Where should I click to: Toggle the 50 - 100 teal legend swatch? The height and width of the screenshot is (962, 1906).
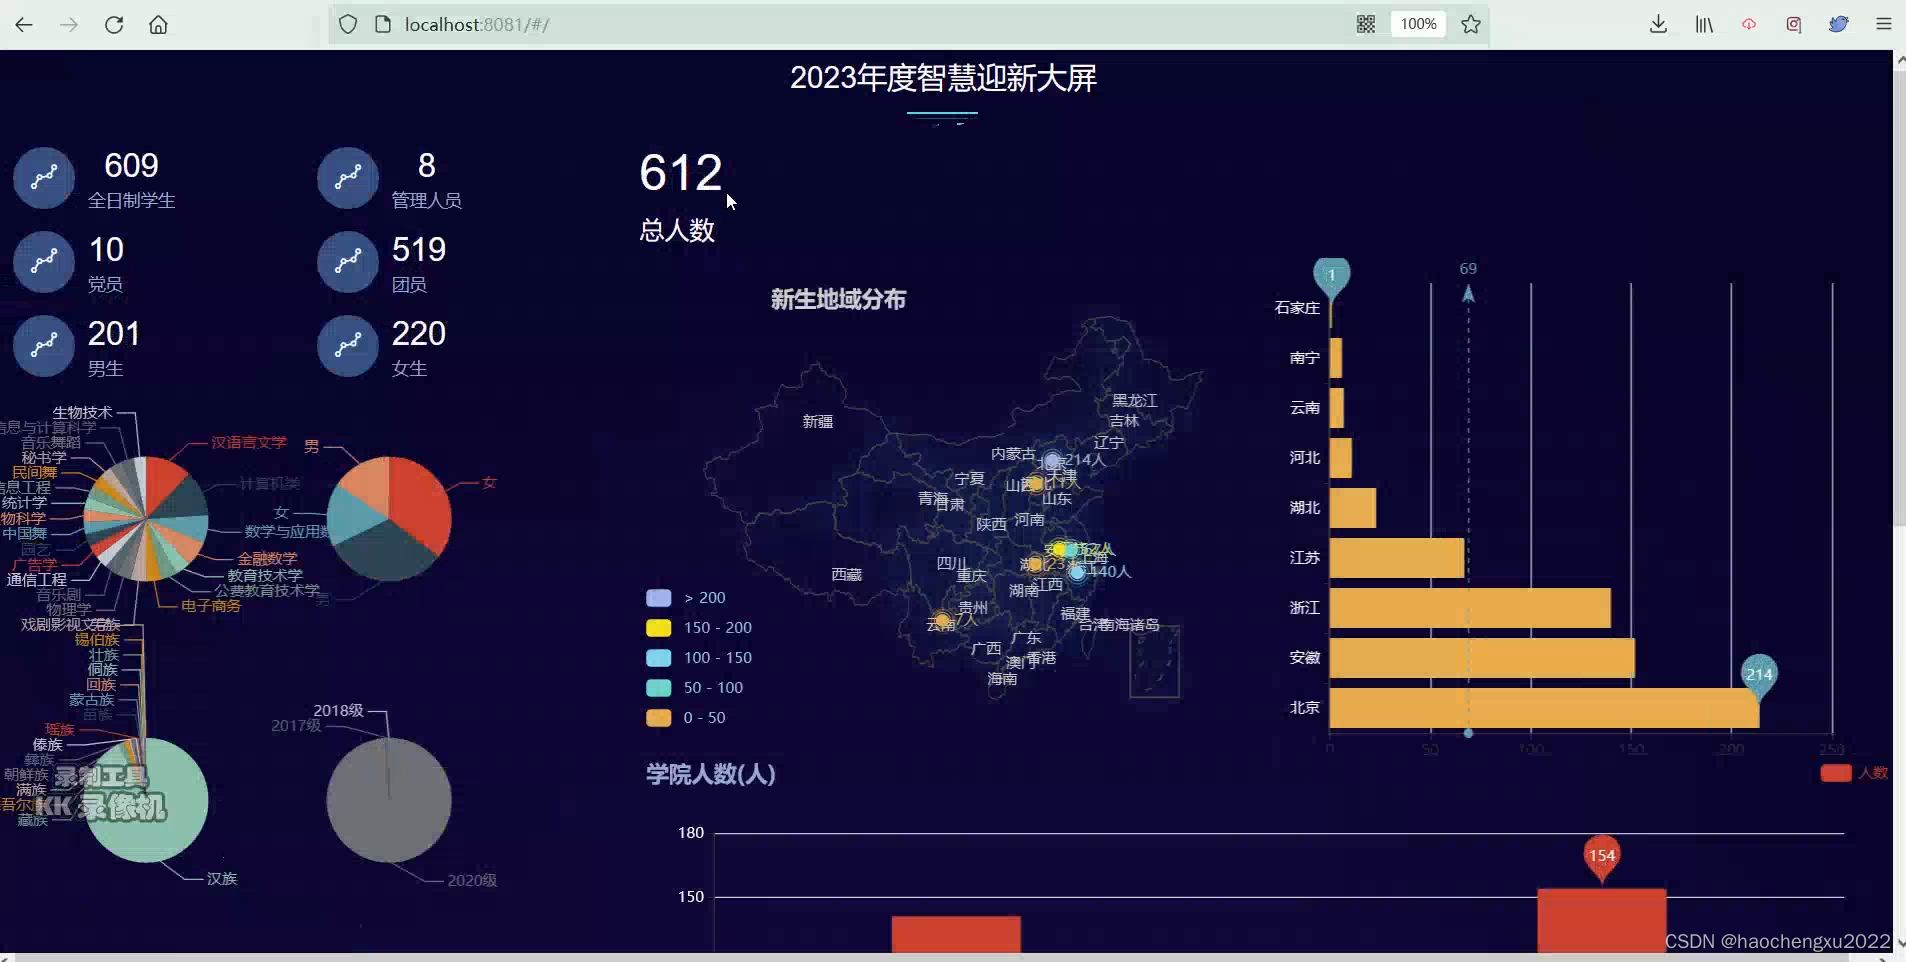(659, 688)
